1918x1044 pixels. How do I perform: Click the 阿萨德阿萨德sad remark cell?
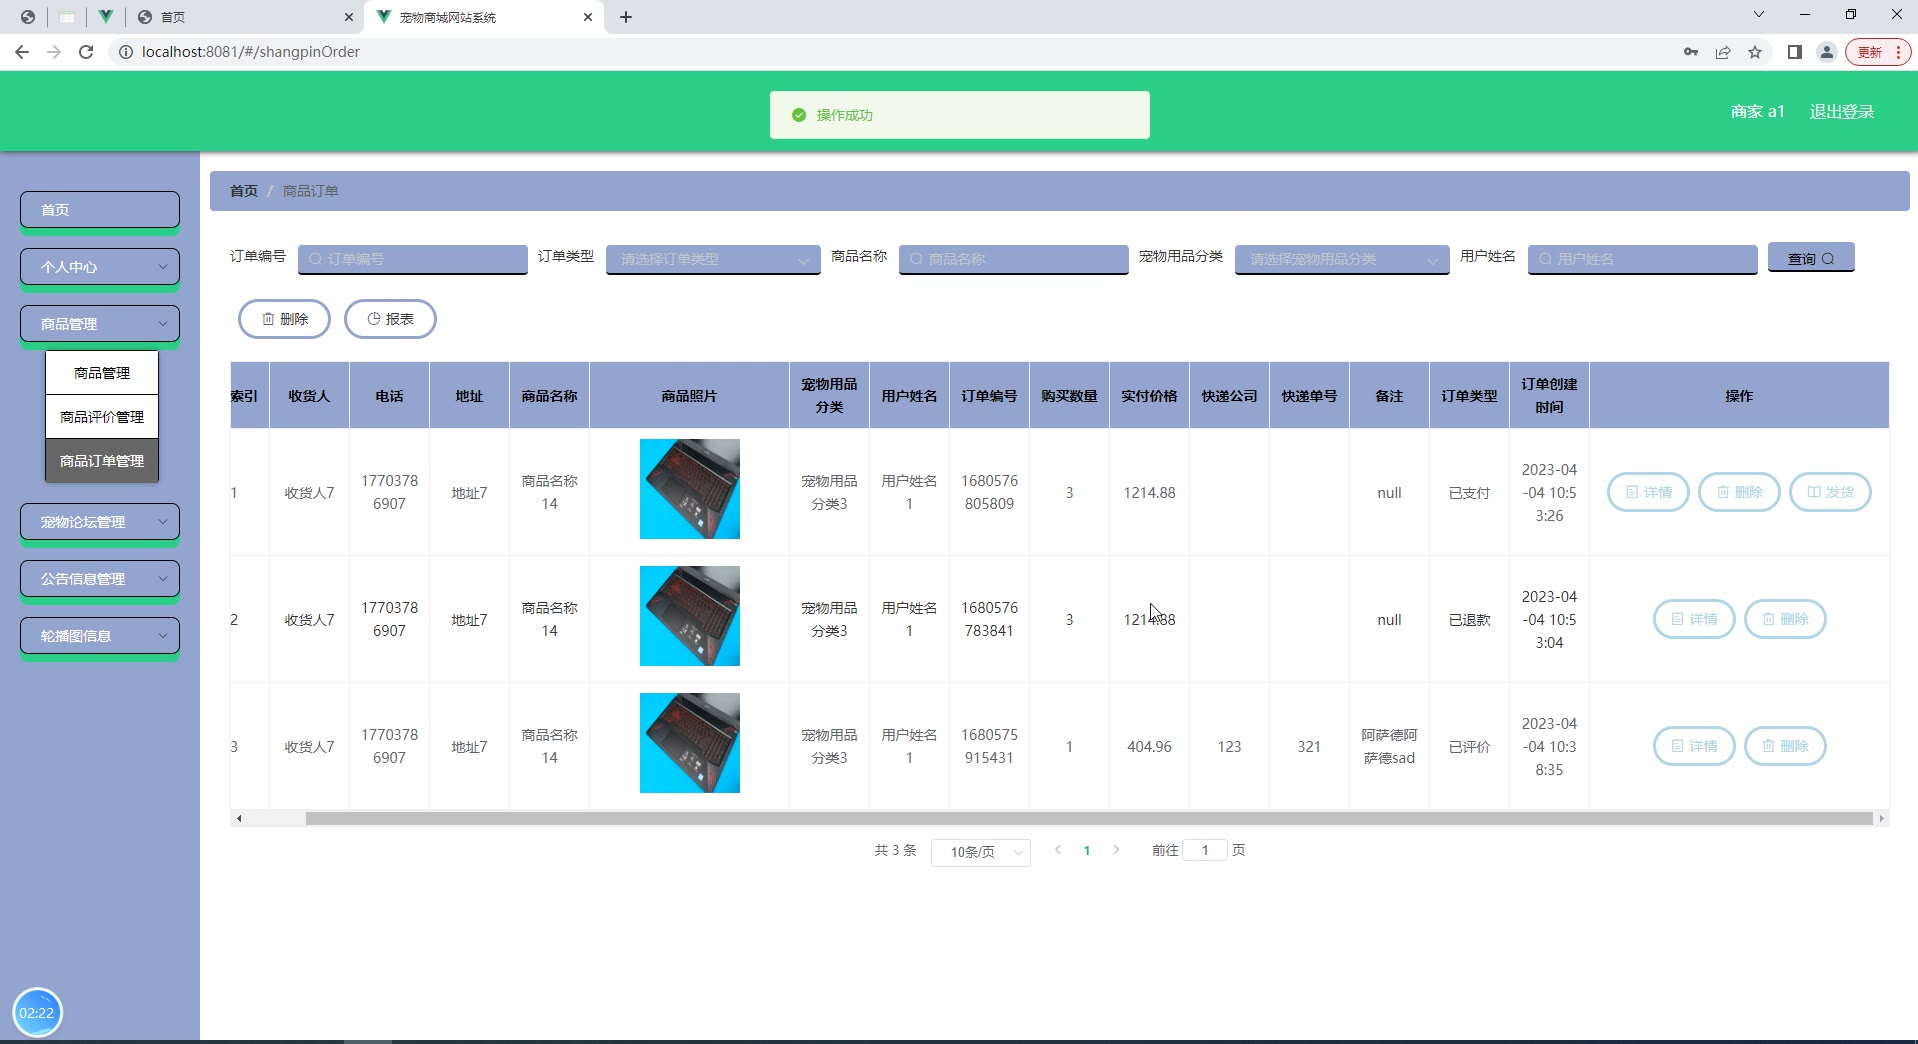coord(1389,746)
